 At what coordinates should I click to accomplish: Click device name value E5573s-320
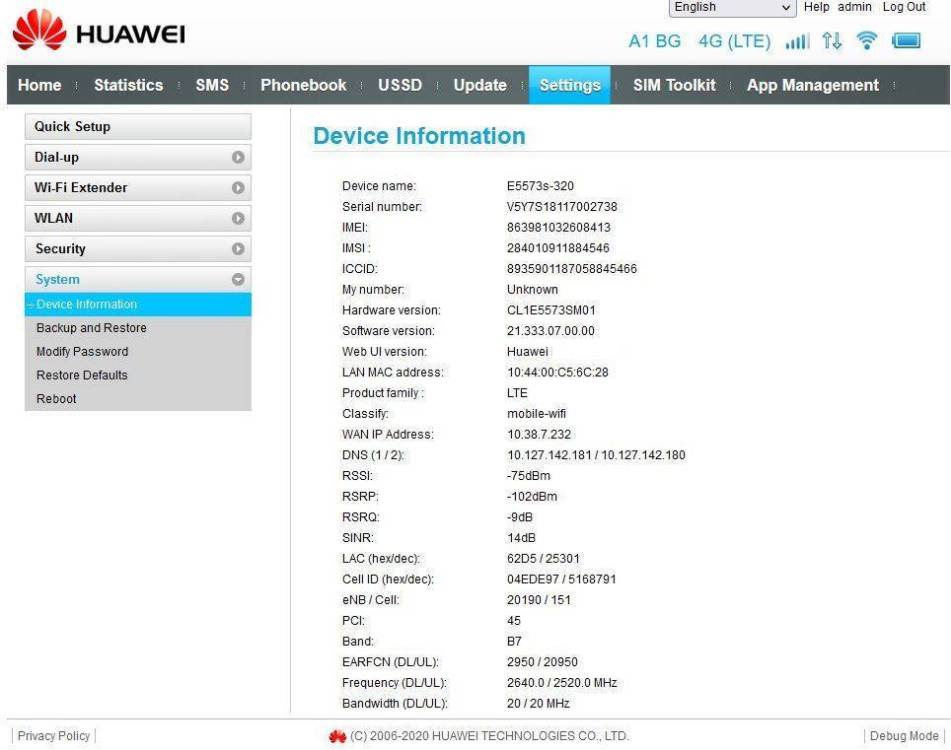pyautogui.click(x=540, y=186)
